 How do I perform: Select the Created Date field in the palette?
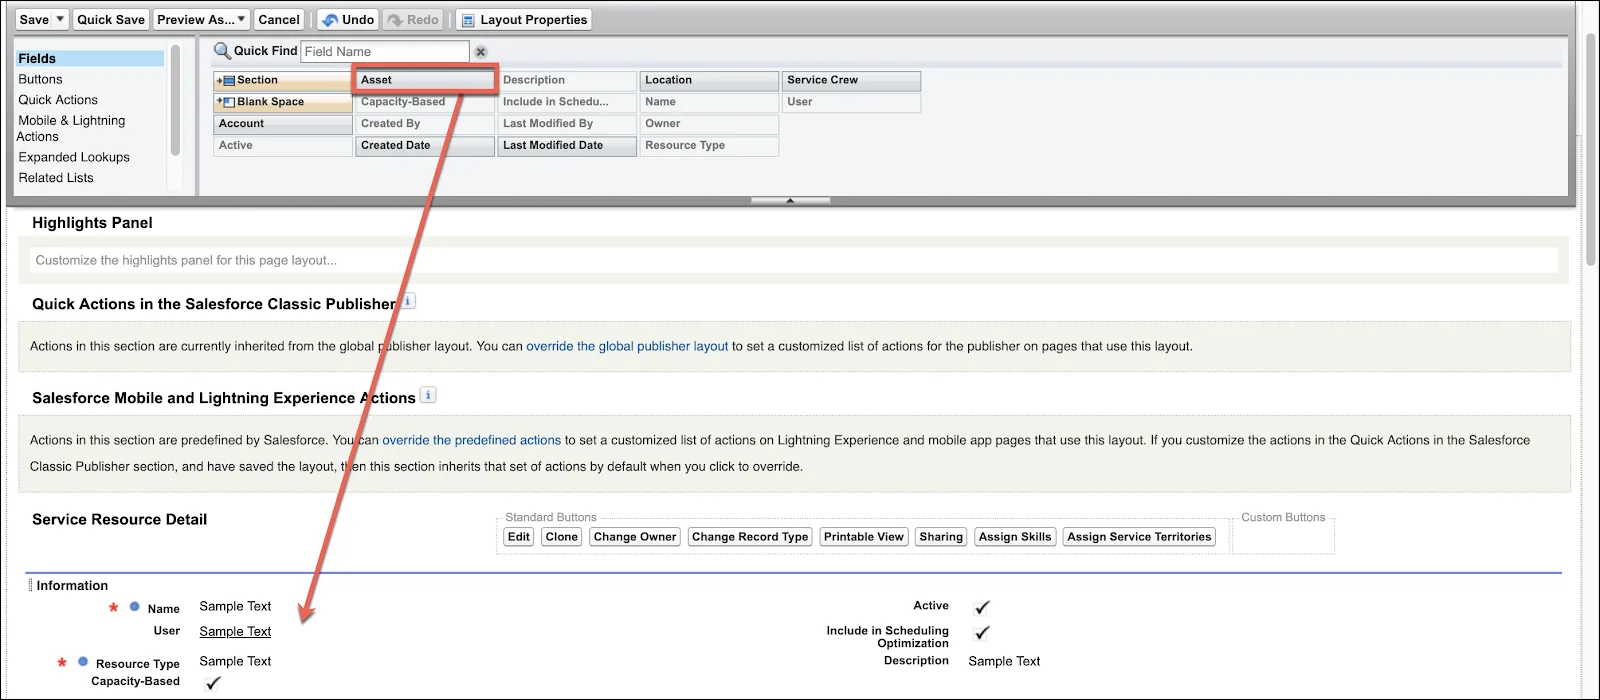tap(425, 146)
